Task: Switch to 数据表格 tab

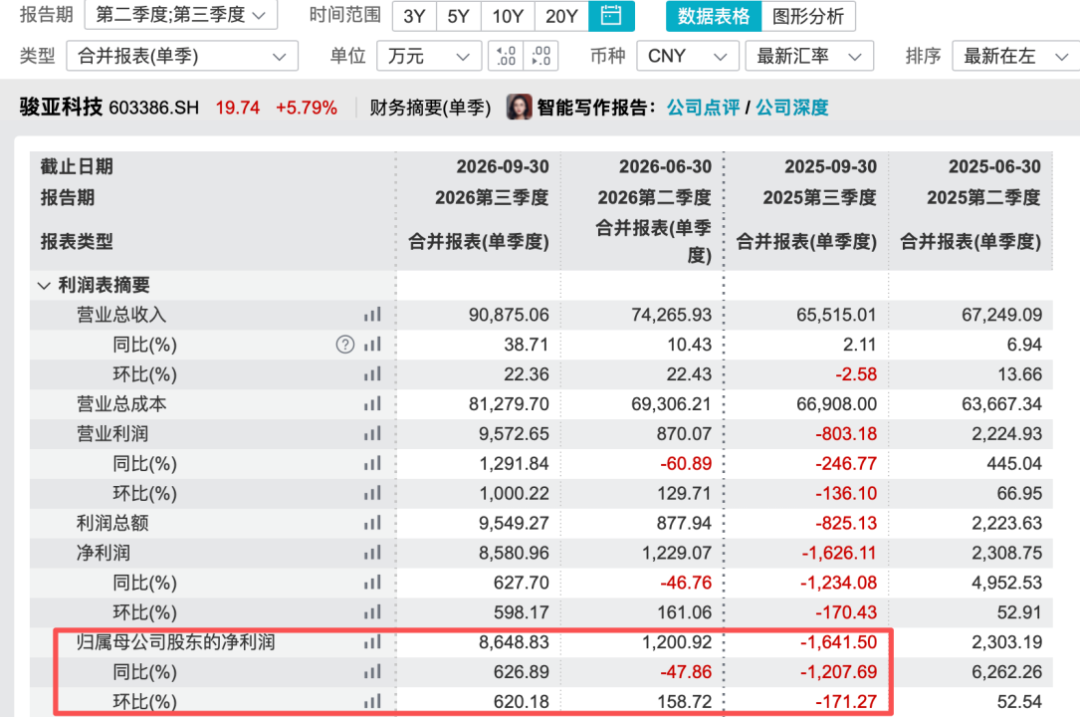Action: click(x=714, y=16)
